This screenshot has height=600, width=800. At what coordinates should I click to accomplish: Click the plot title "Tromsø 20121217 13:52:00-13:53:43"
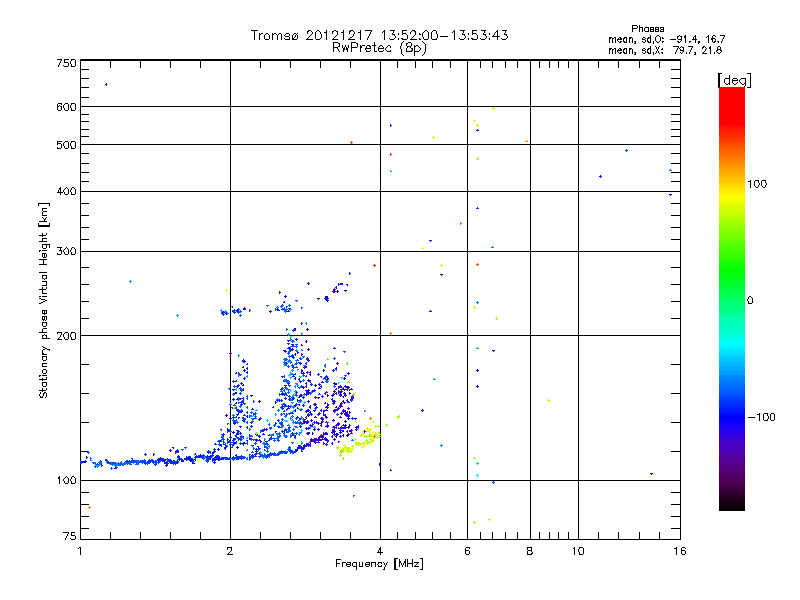379,35
